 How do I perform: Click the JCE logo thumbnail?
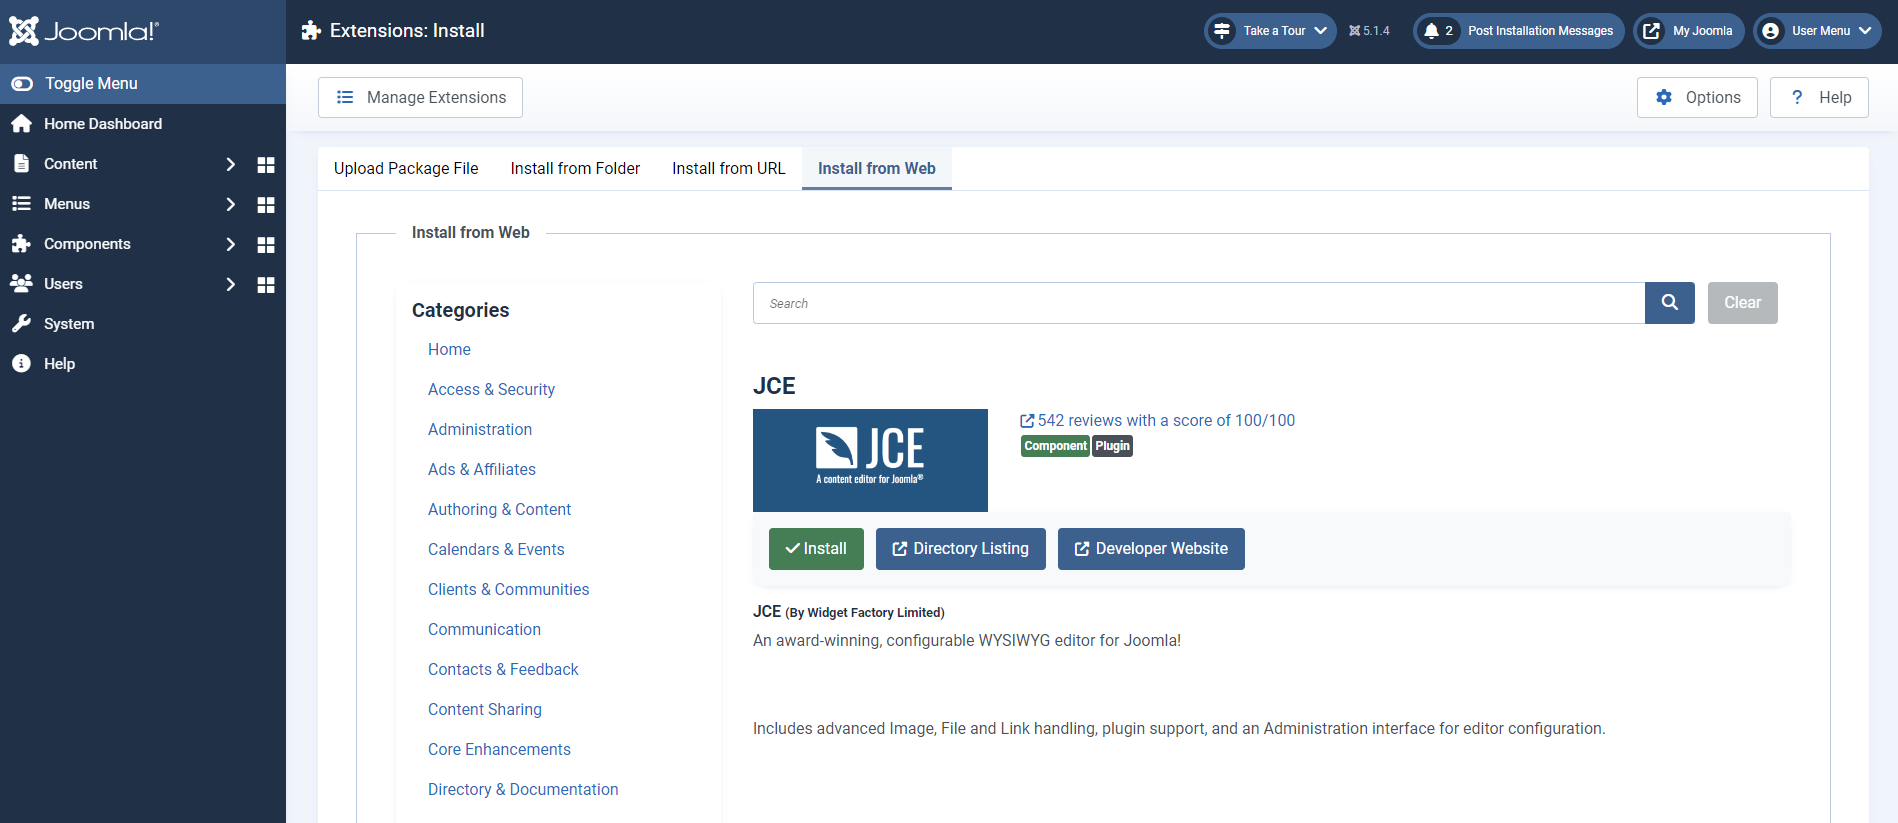(870, 460)
